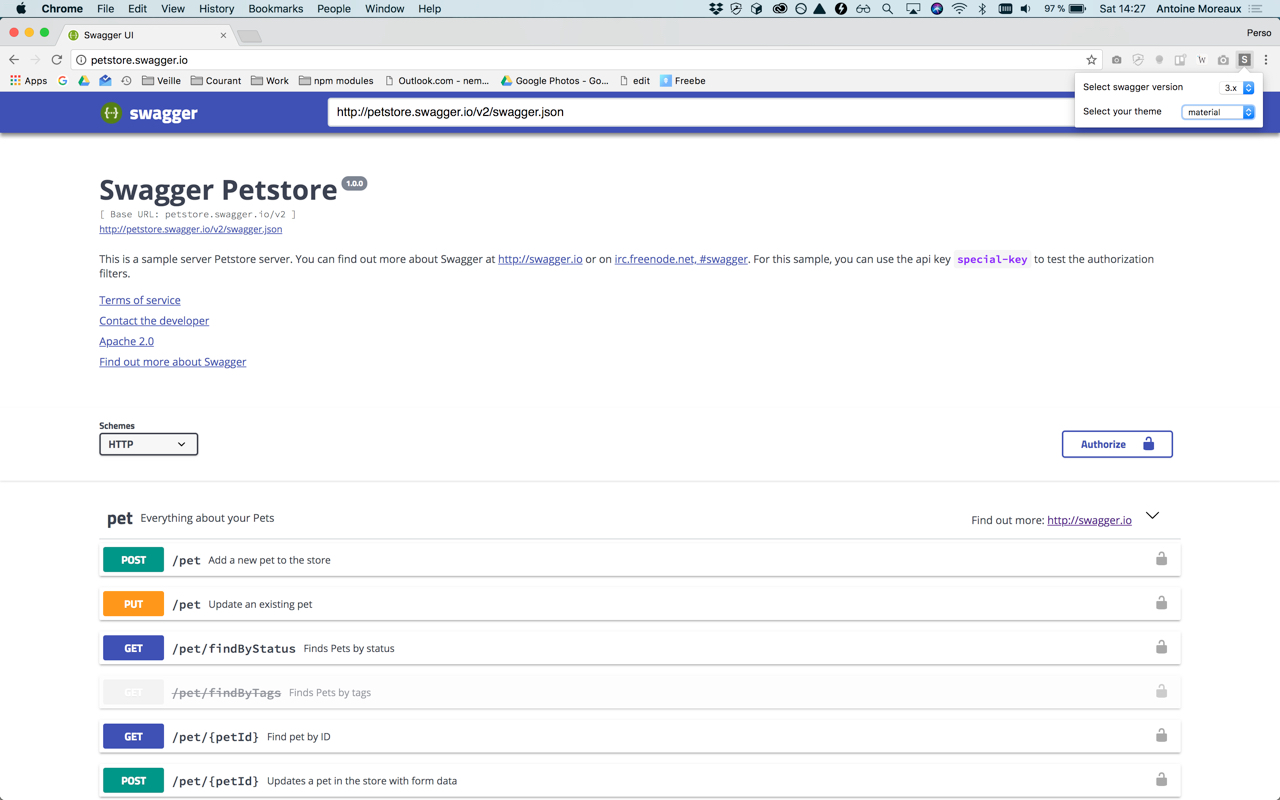This screenshot has height=800, width=1280.
Task: Open the Apple menu
Action: 21,9
